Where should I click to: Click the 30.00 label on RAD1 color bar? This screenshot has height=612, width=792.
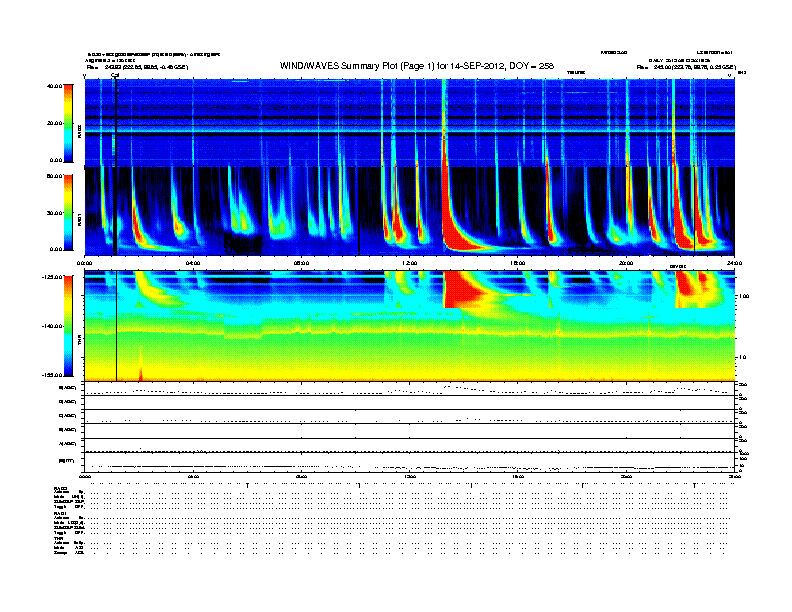54,213
